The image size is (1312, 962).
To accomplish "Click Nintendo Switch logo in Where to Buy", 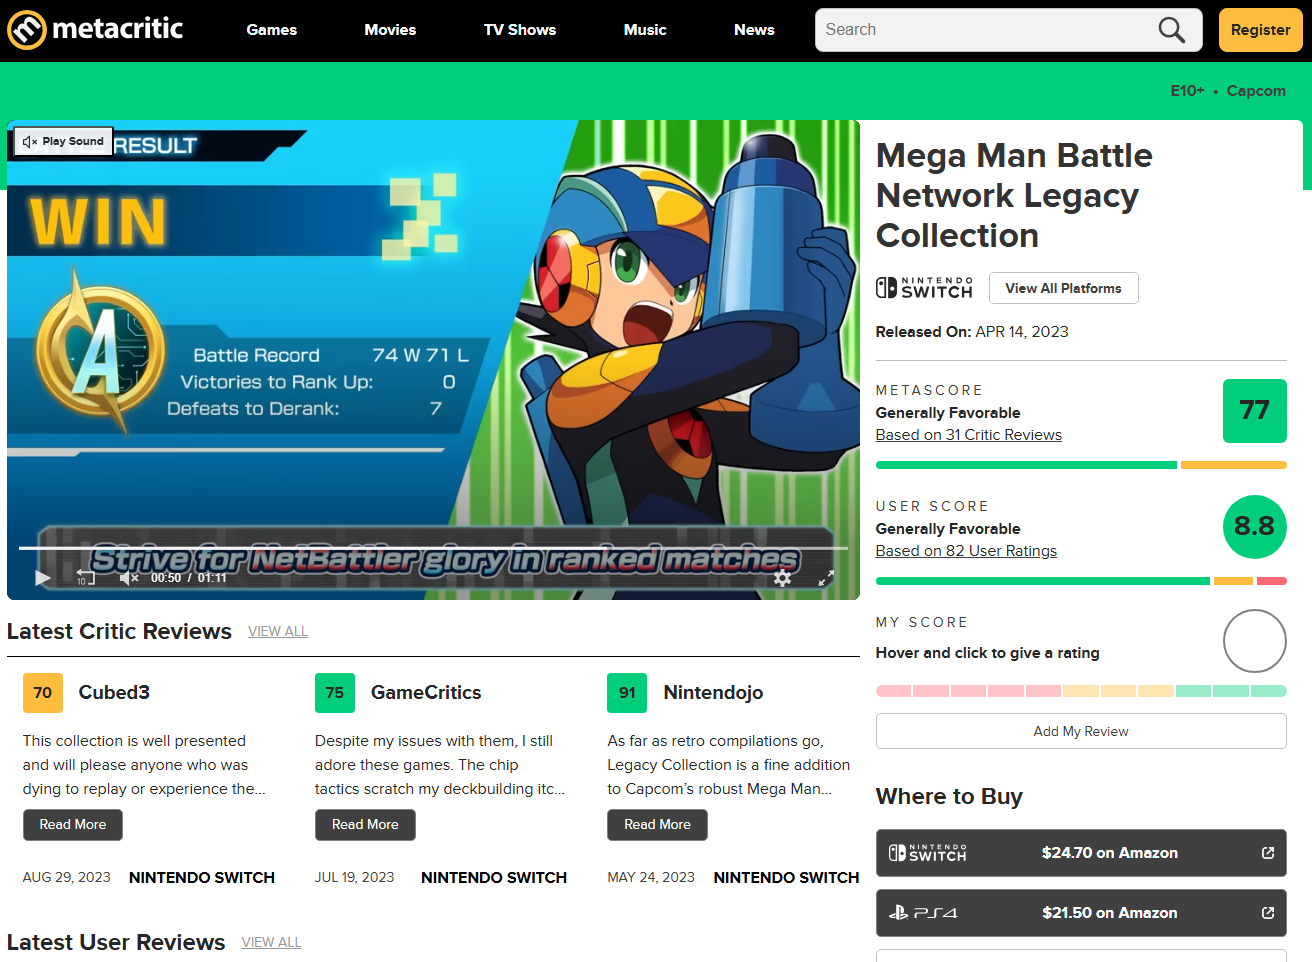I will [x=928, y=853].
